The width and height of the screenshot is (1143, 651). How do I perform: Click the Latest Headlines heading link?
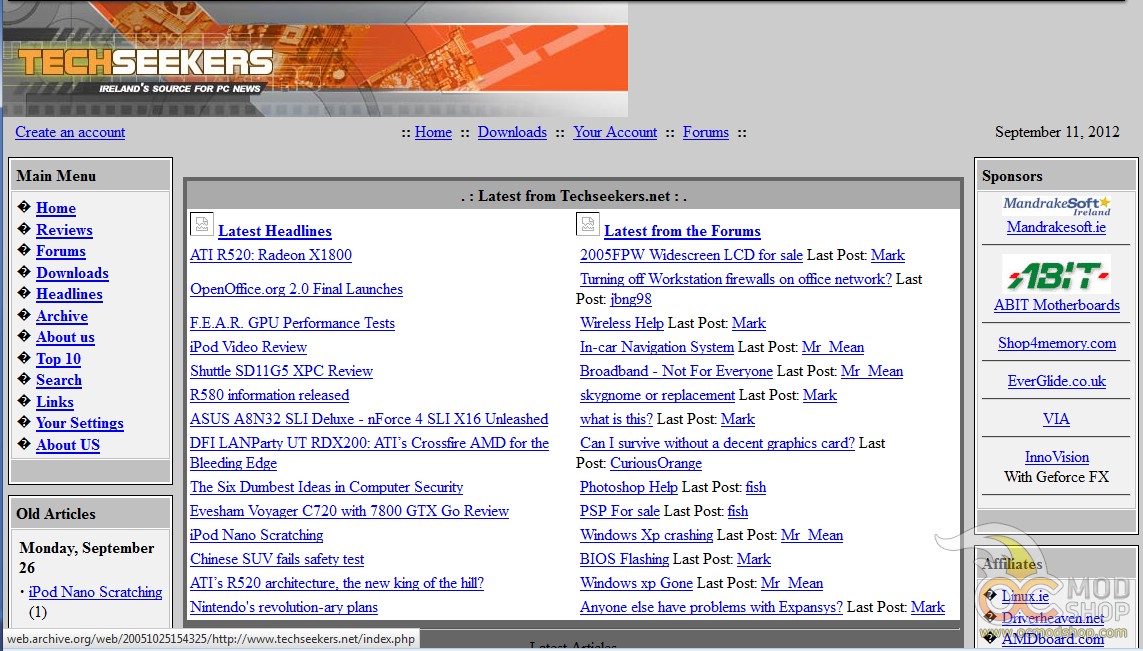[x=275, y=231]
